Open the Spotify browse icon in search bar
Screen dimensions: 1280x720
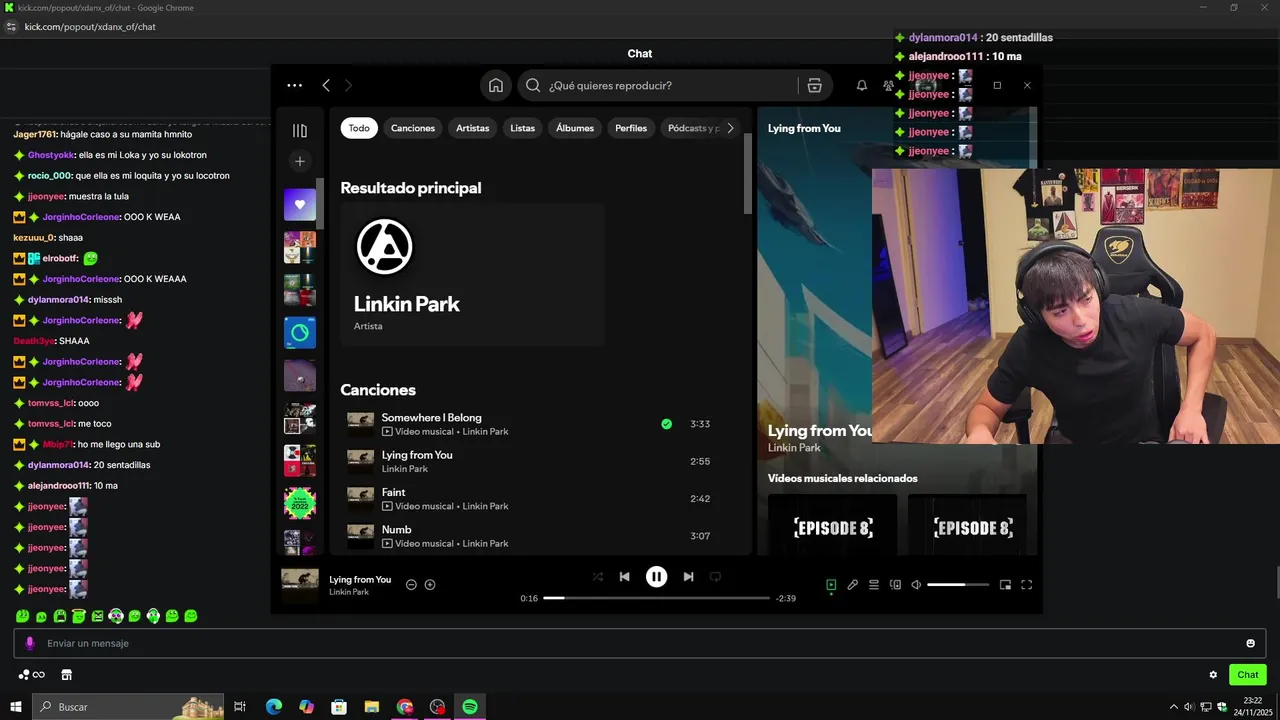[814, 85]
